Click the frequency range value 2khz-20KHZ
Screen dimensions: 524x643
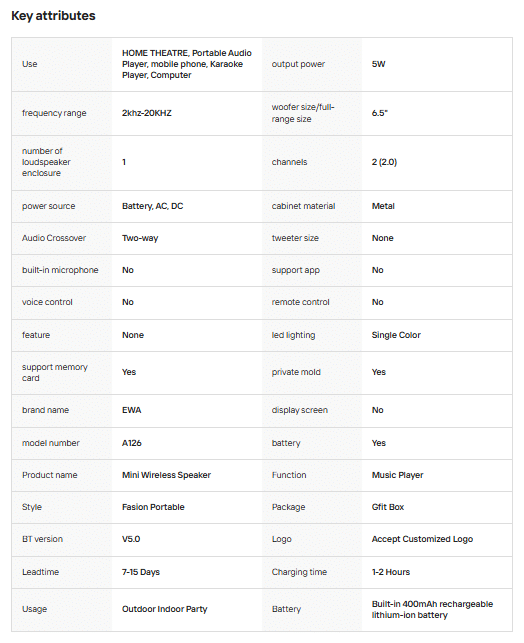click(147, 113)
